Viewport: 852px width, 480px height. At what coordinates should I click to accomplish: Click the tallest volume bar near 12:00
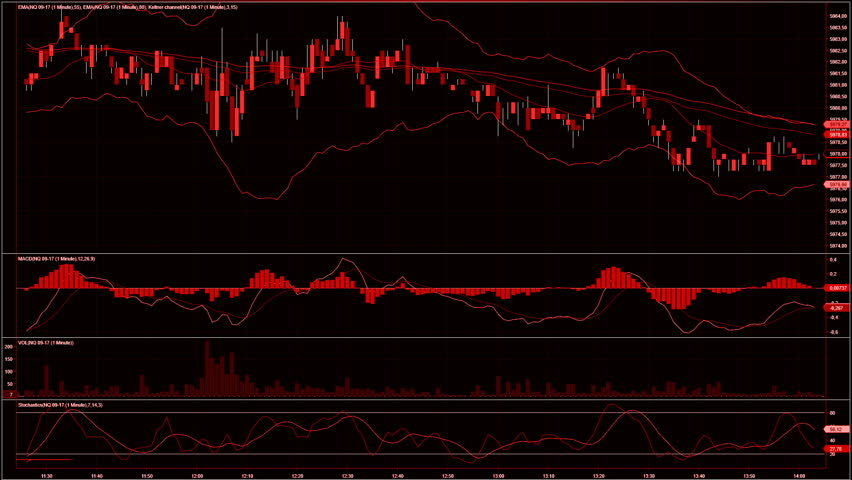coord(207,368)
